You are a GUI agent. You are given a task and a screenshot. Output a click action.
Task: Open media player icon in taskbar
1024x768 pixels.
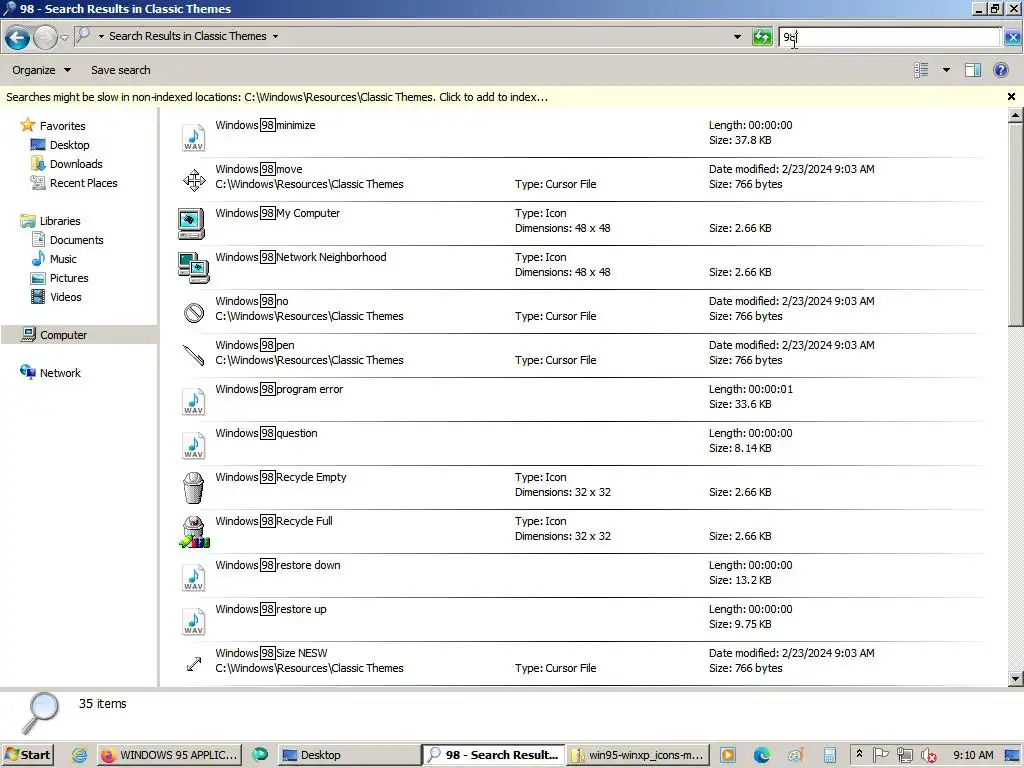point(728,755)
